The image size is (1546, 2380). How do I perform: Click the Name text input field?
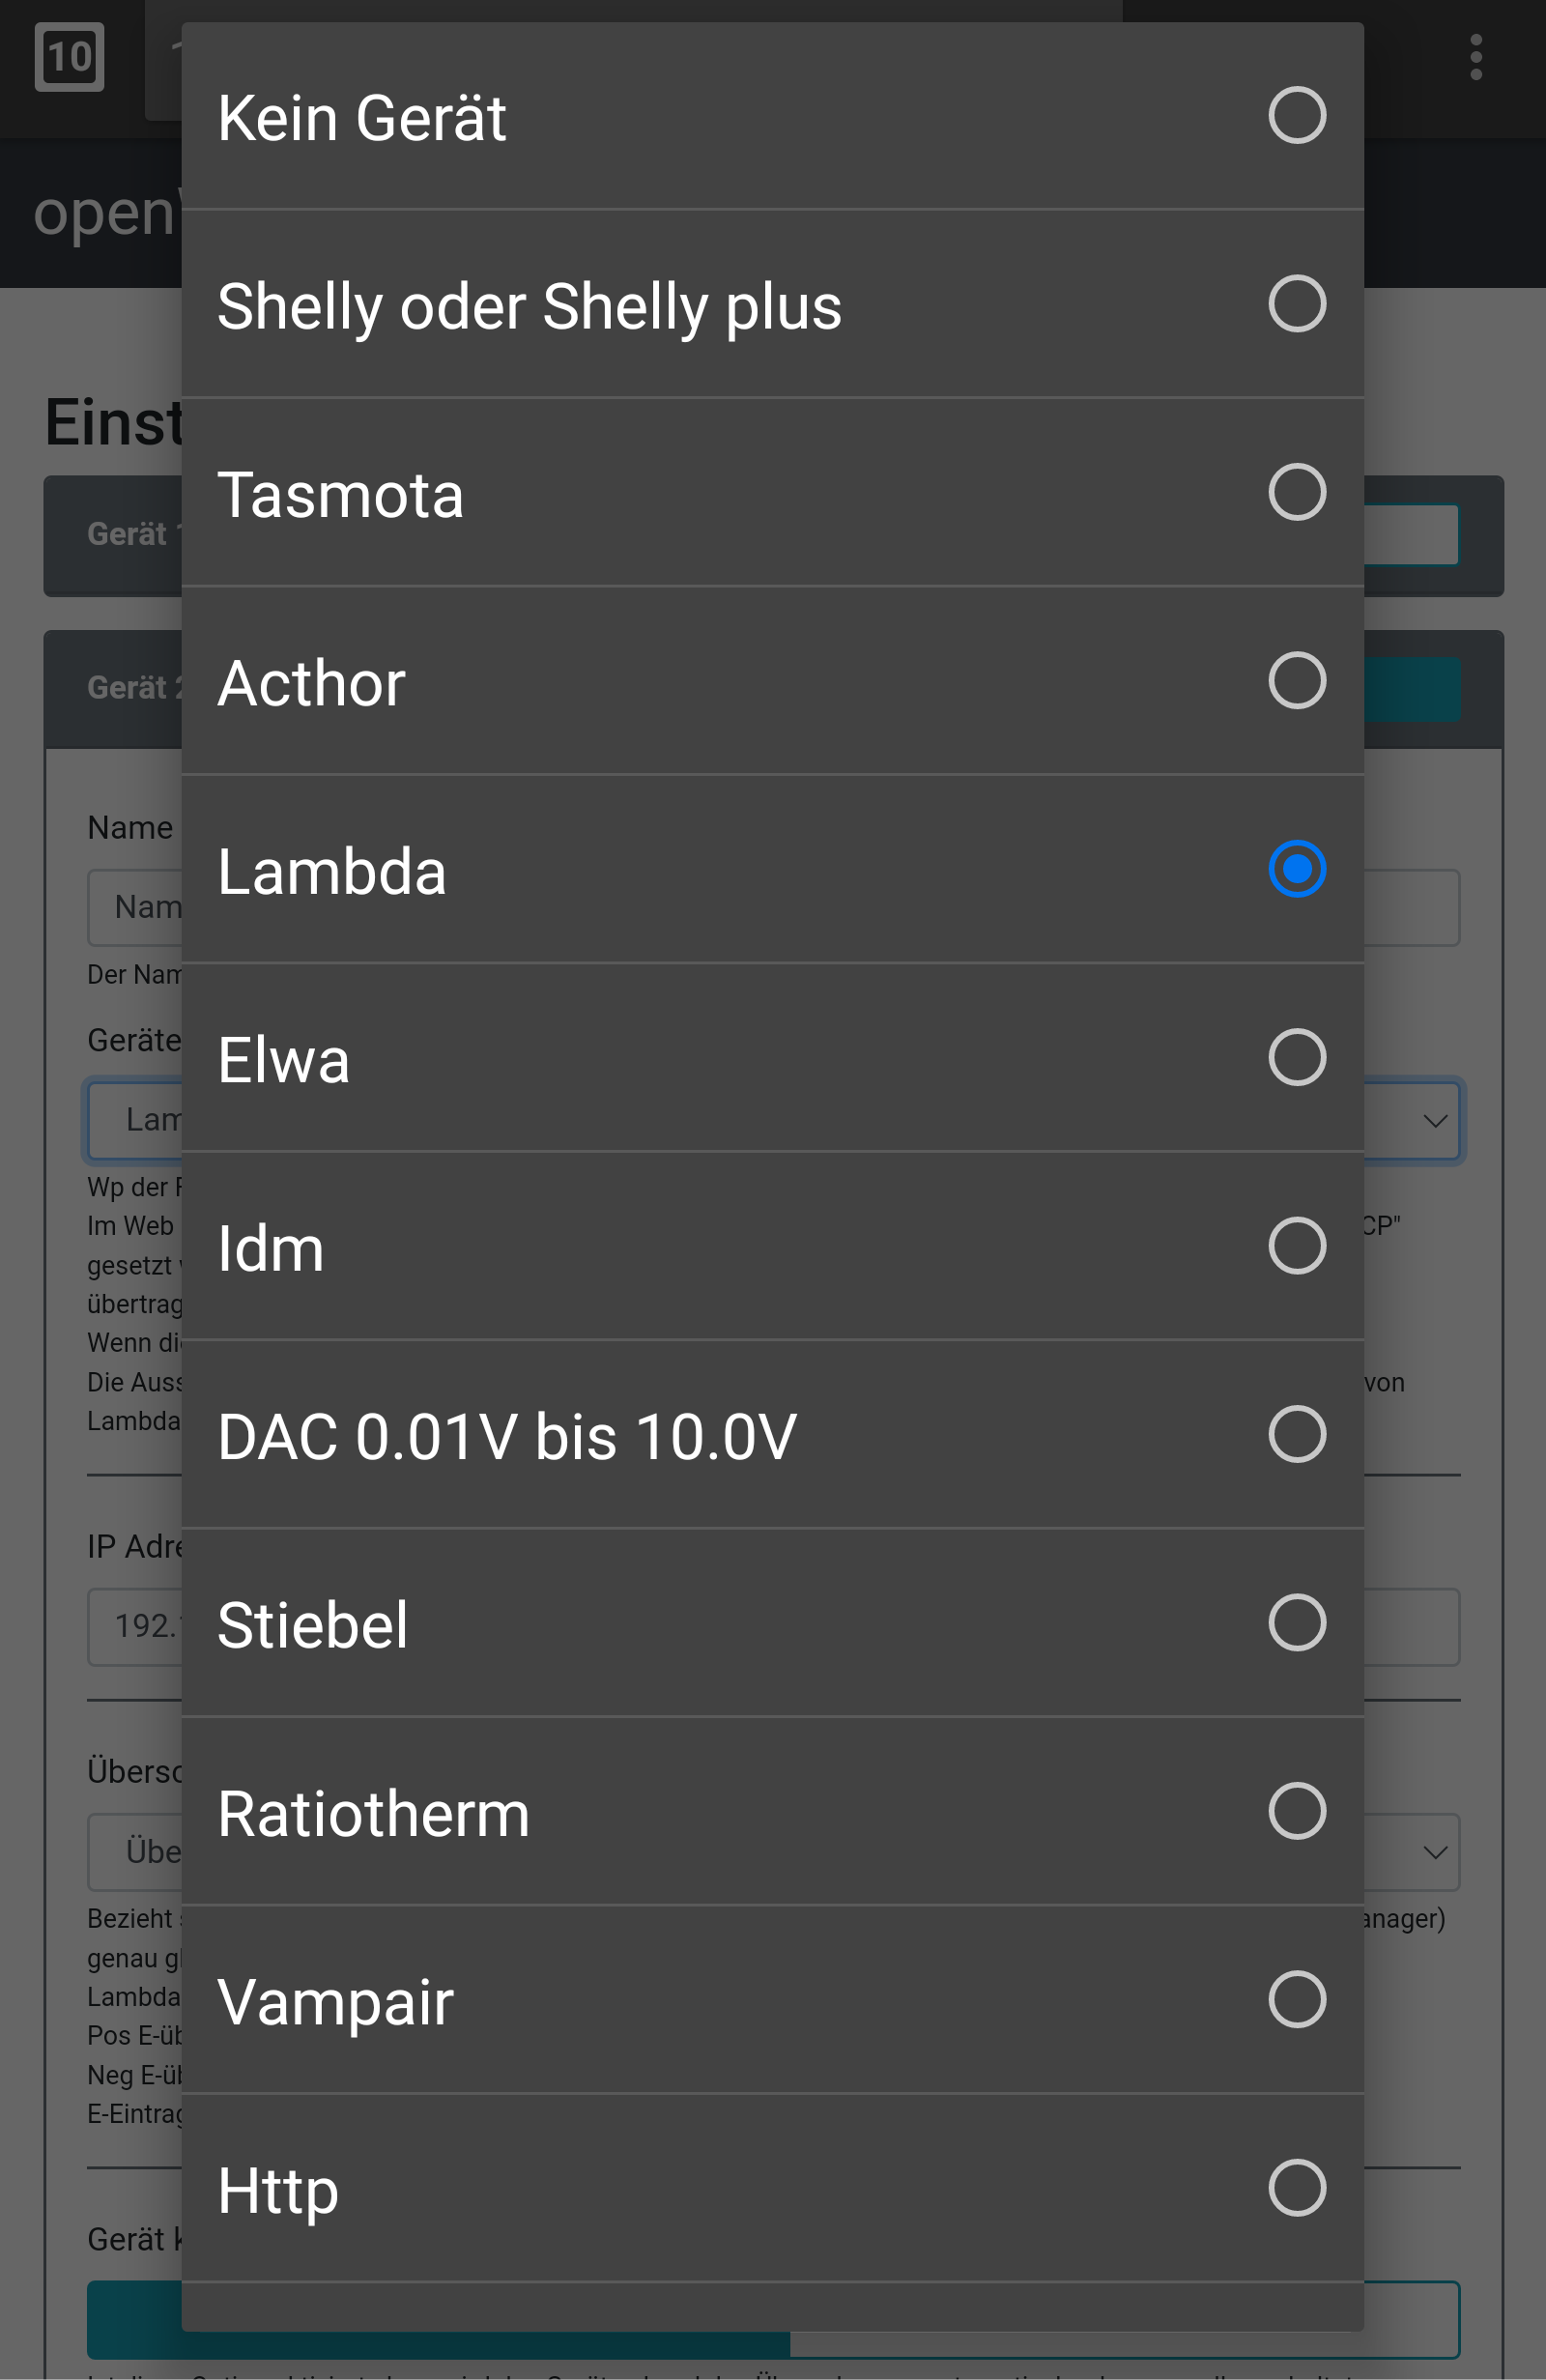(1410, 908)
